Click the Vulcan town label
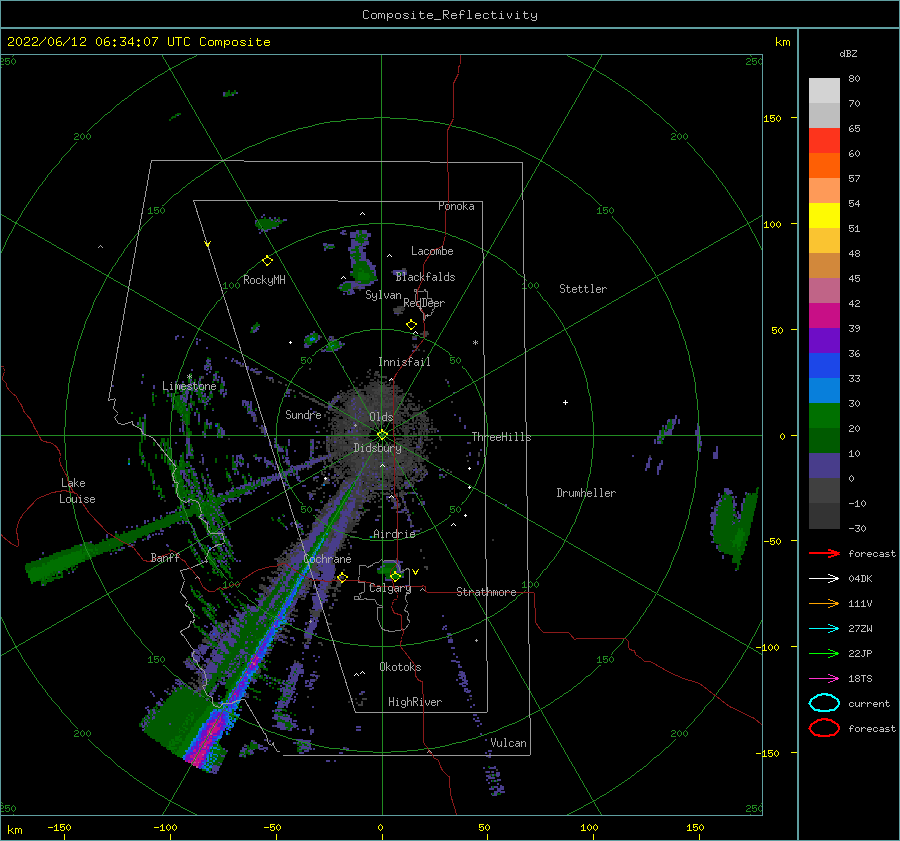Screen dimensions: 900x841 508,743
